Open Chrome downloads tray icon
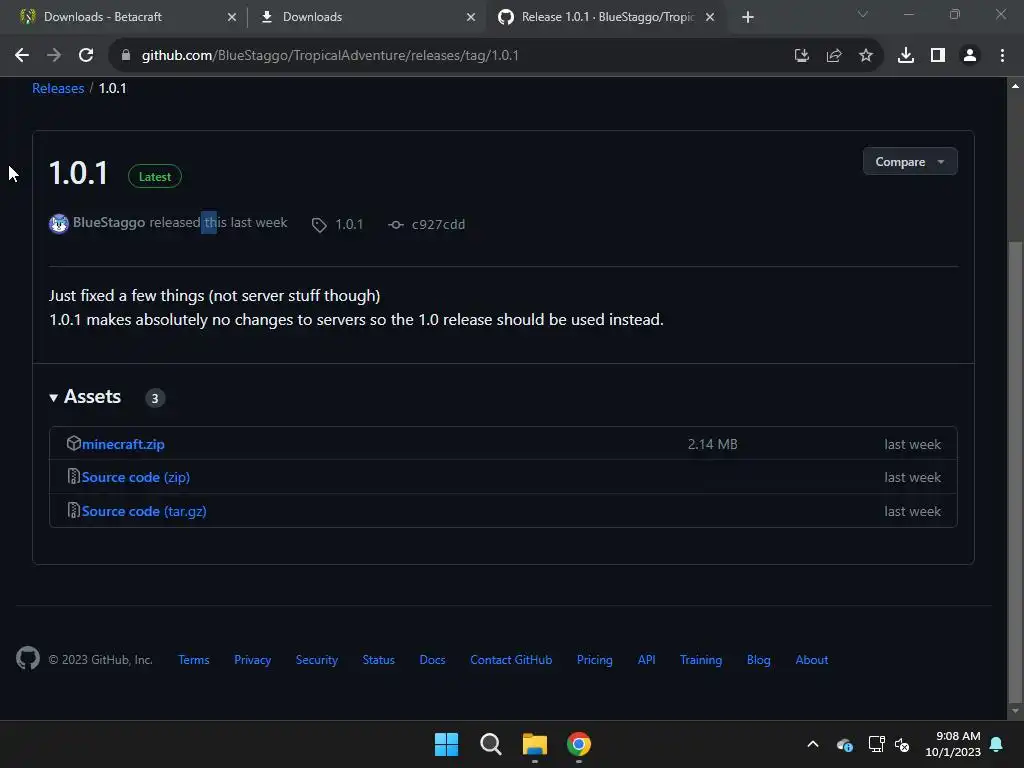This screenshot has height=768, width=1024. point(906,56)
